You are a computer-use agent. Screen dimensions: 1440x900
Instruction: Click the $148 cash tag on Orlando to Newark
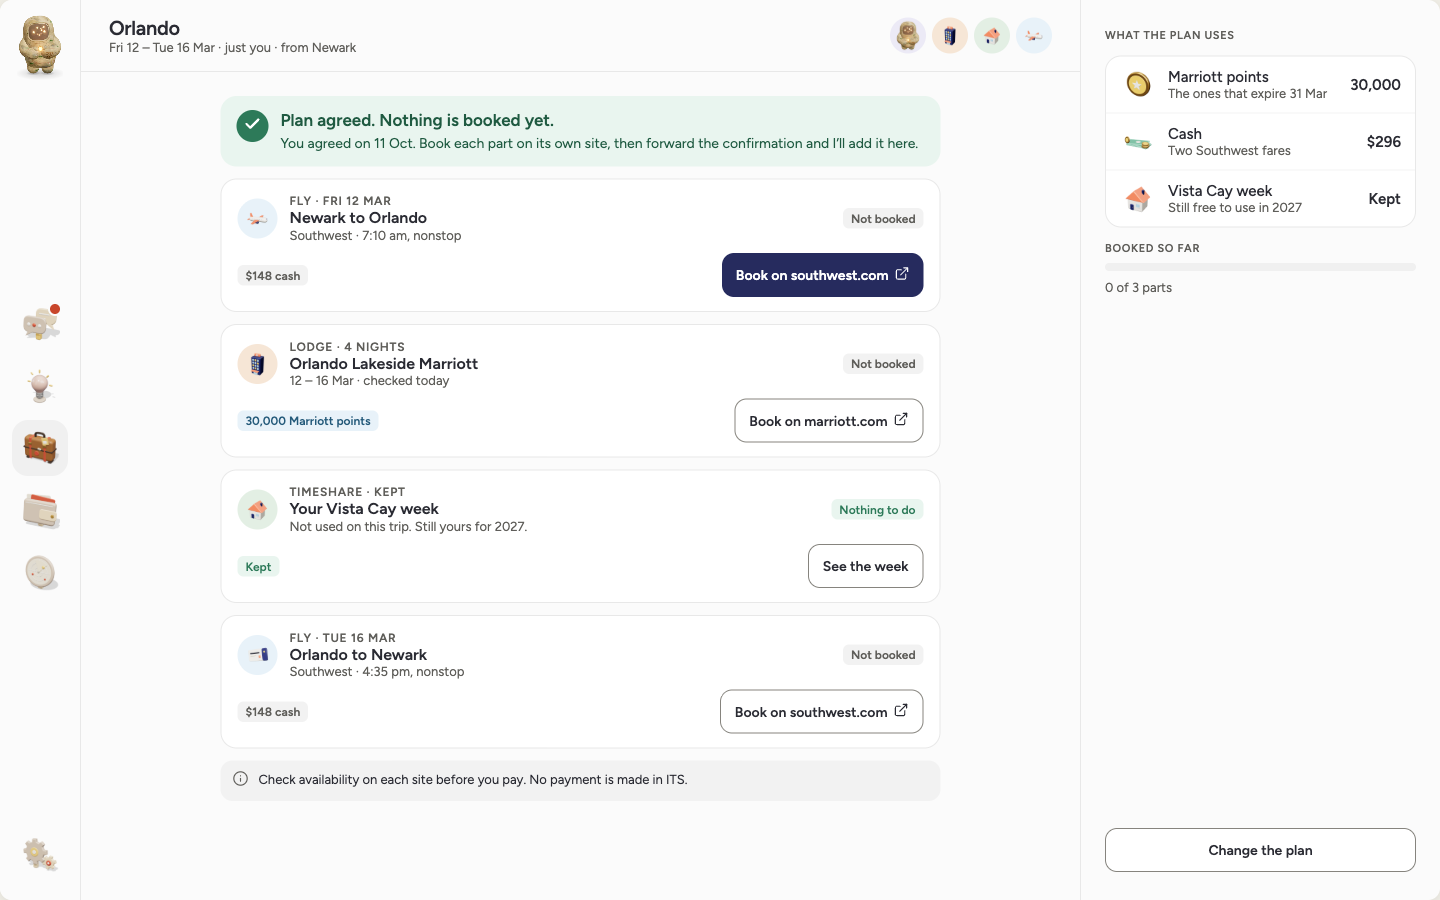272,712
